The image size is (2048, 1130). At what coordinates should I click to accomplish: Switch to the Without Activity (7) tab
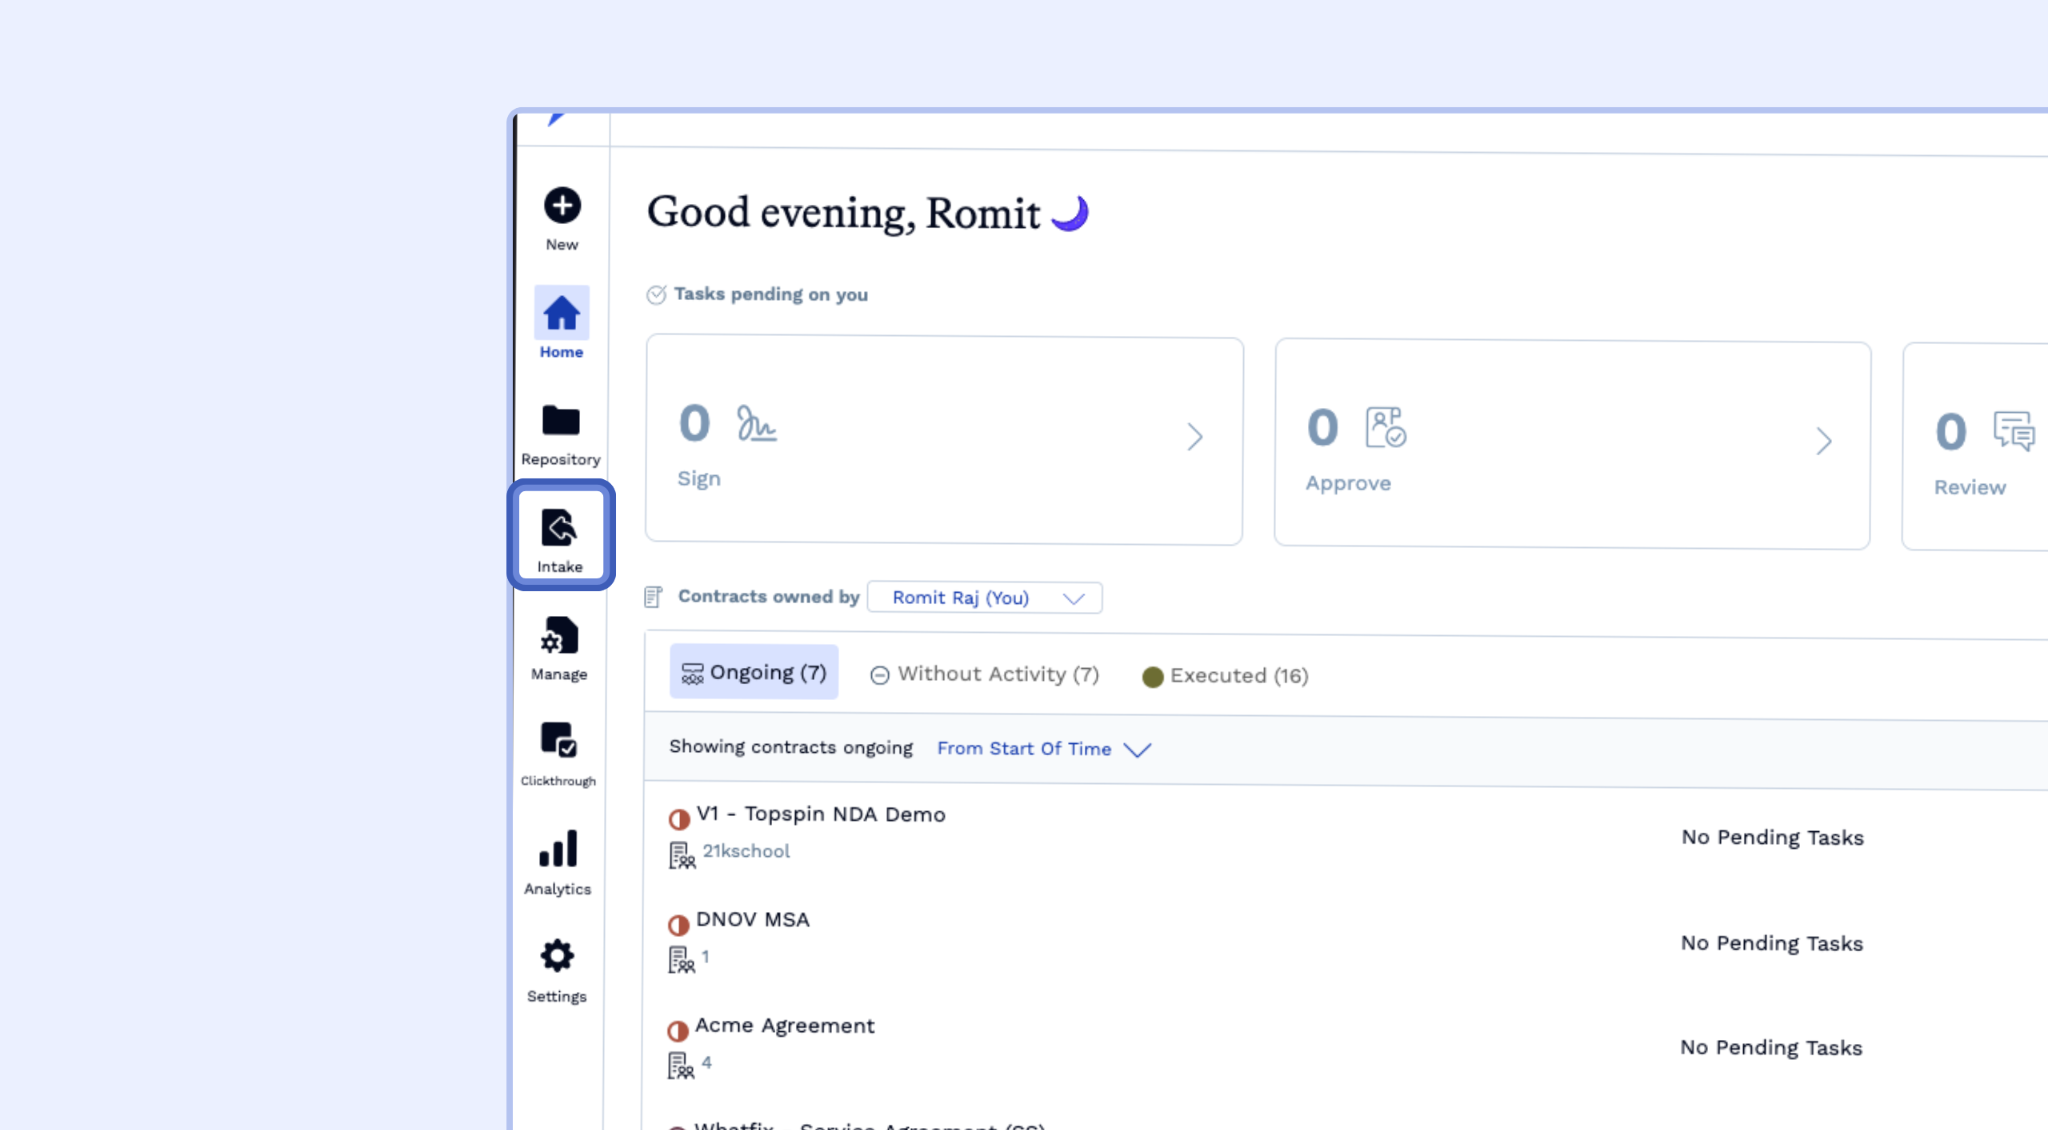[984, 675]
